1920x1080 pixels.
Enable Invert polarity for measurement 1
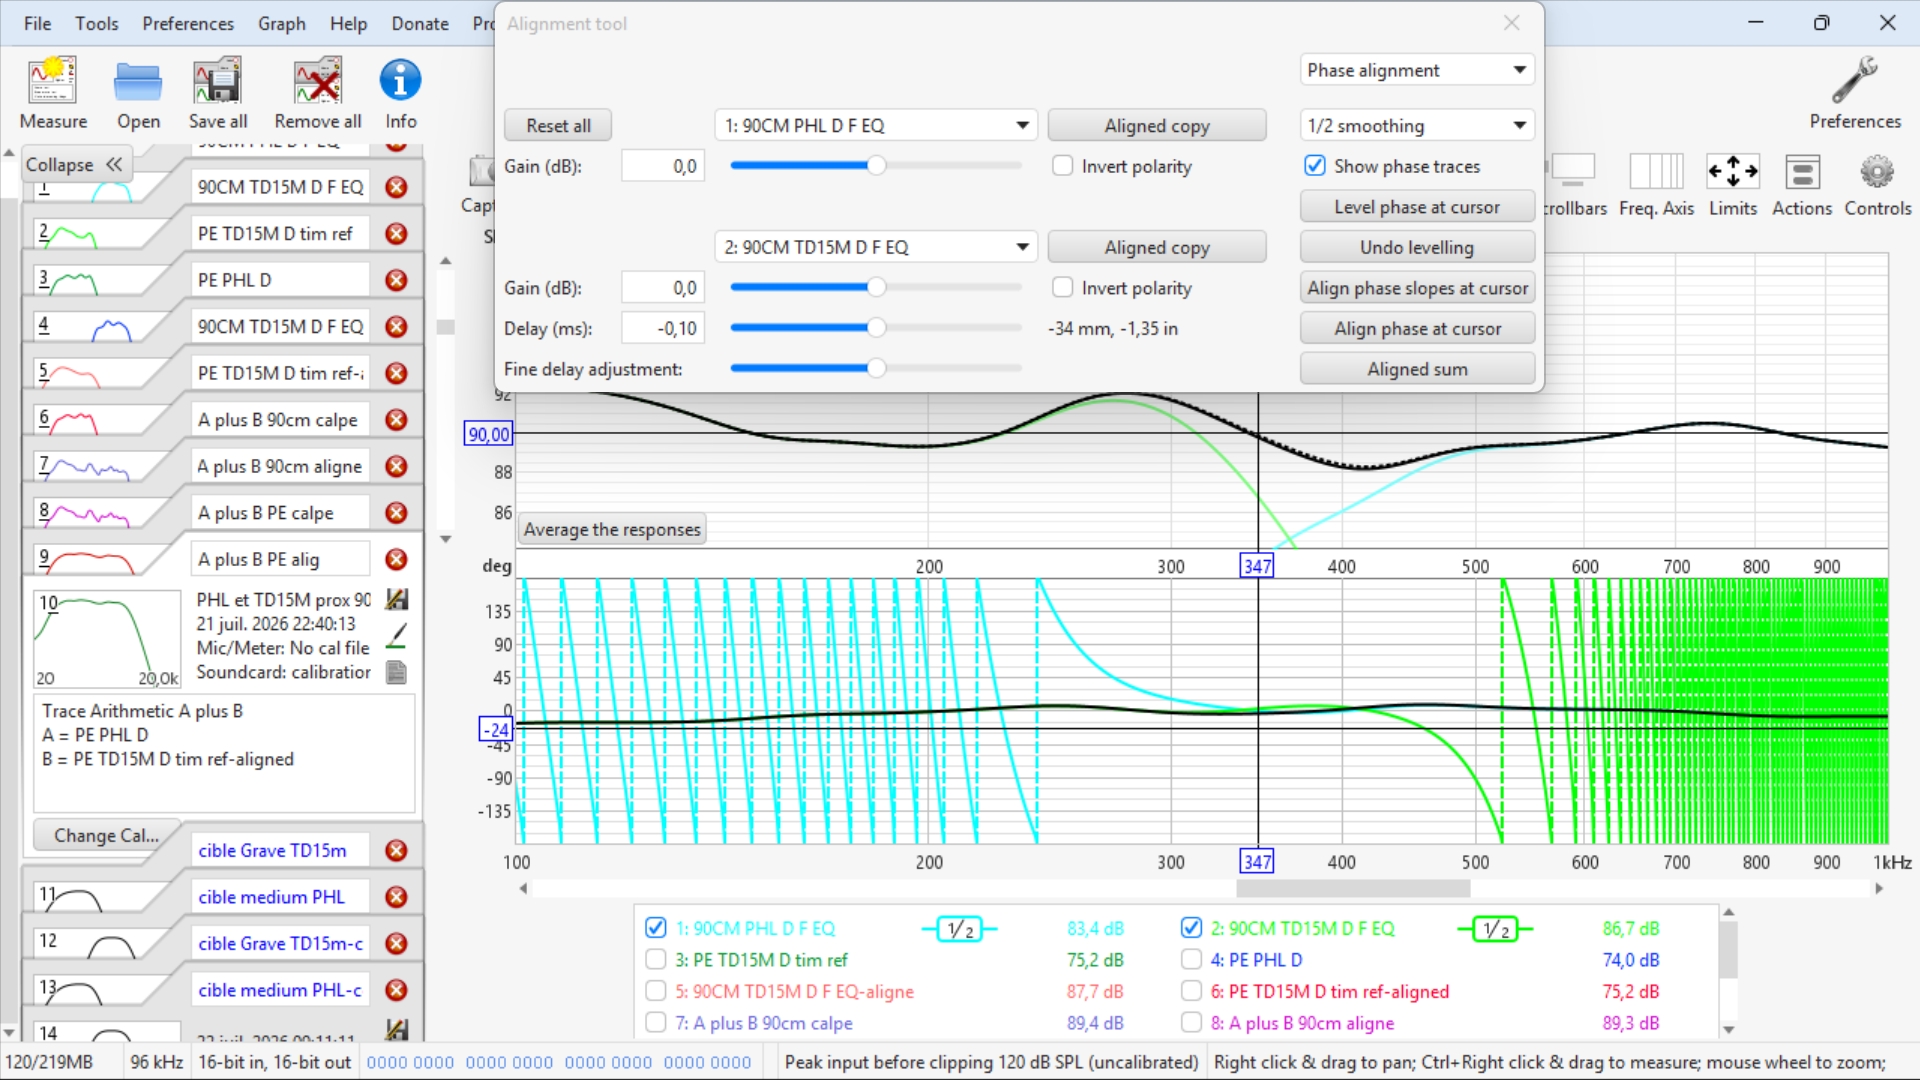(1063, 166)
